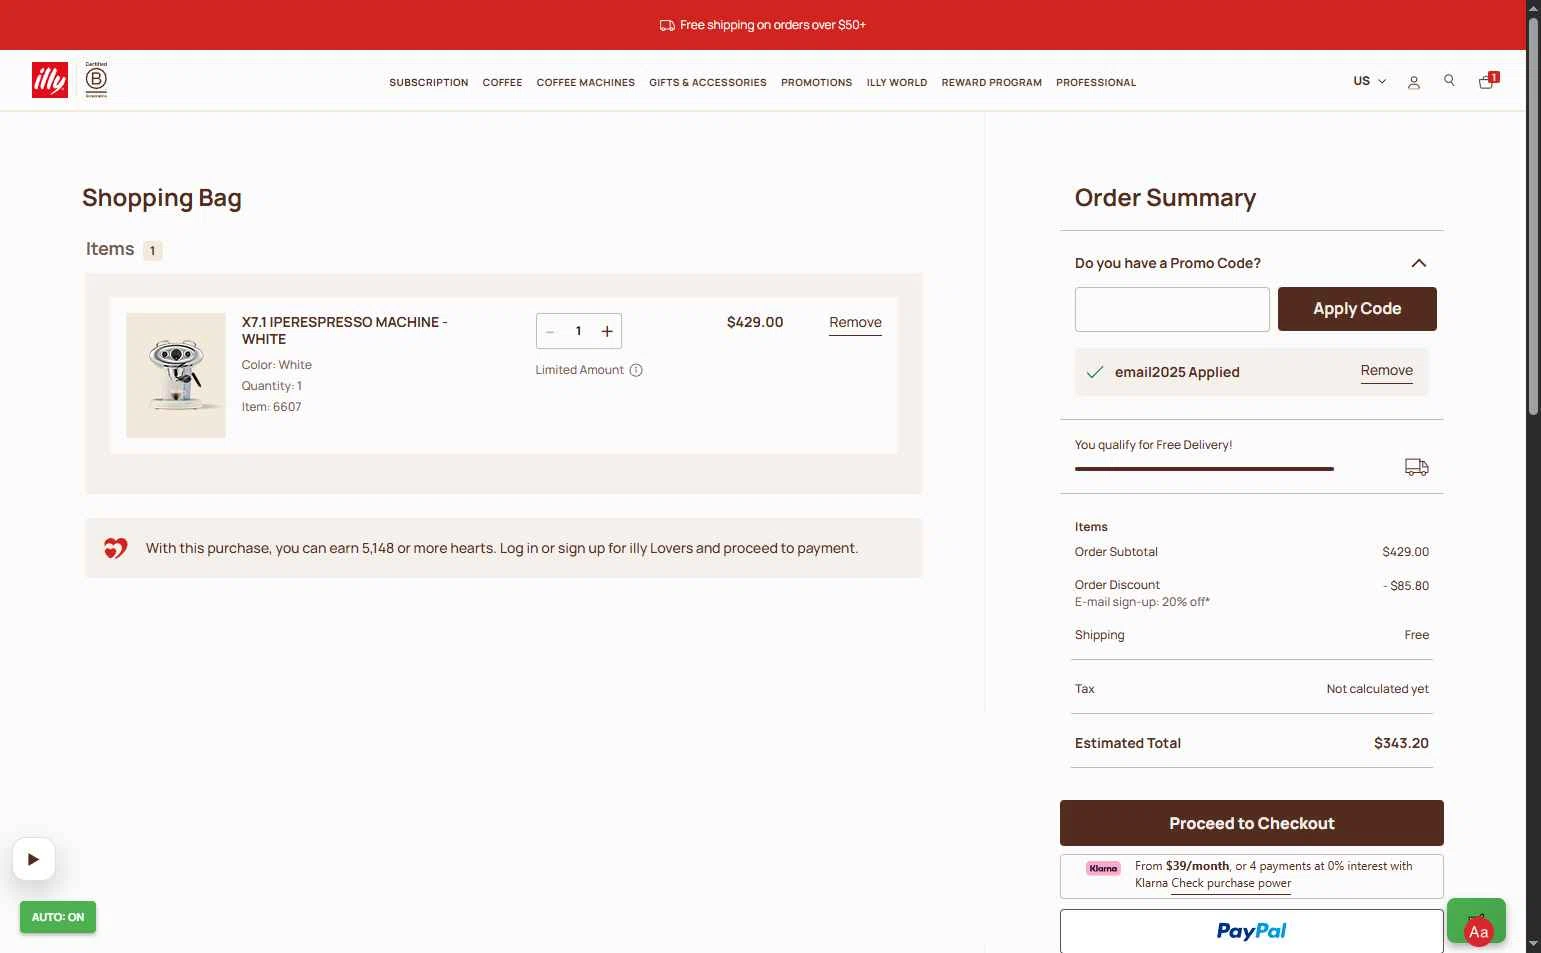Click the shipping truck icon in top banner
This screenshot has height=953, width=1541.
667,25
